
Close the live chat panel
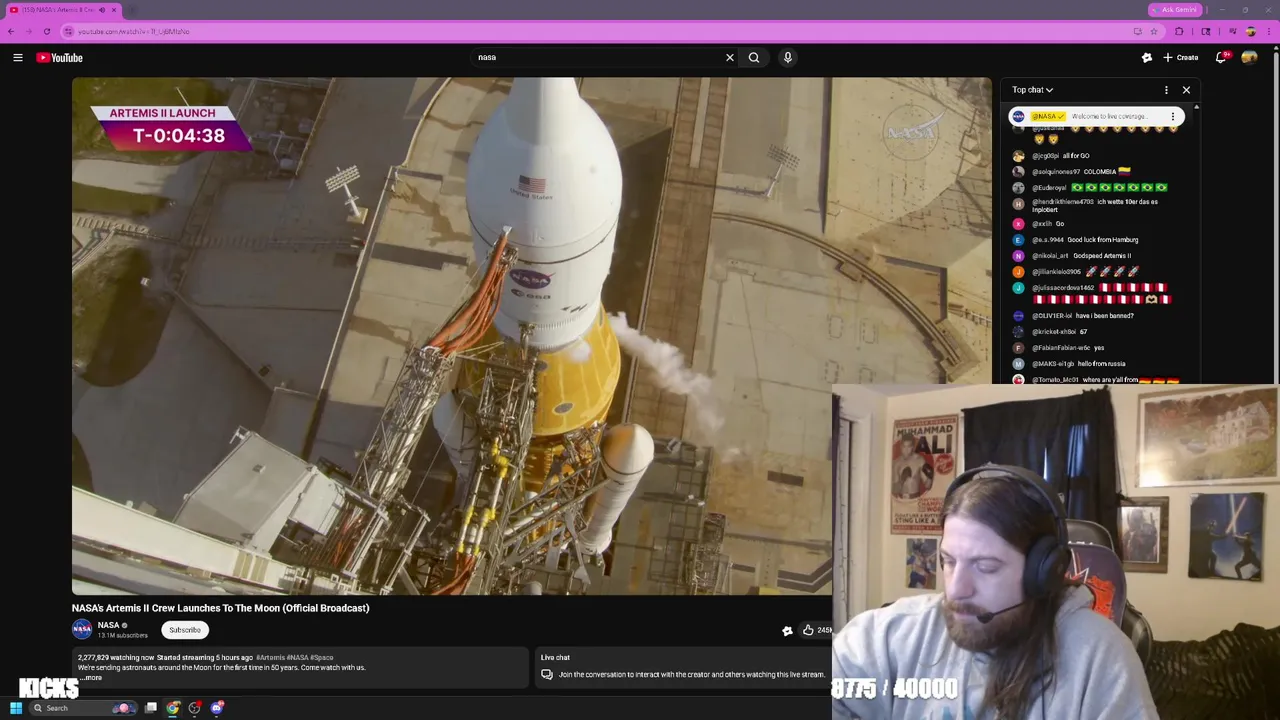(1186, 90)
